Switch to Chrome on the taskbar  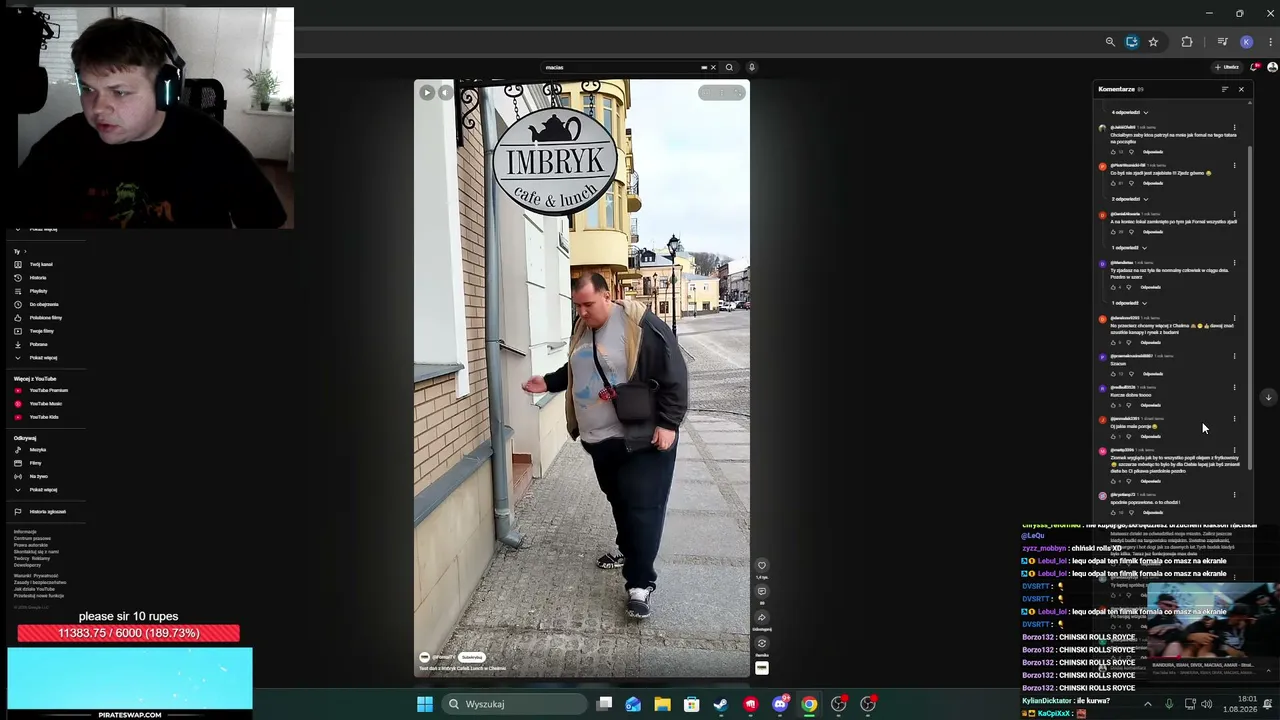click(x=809, y=704)
